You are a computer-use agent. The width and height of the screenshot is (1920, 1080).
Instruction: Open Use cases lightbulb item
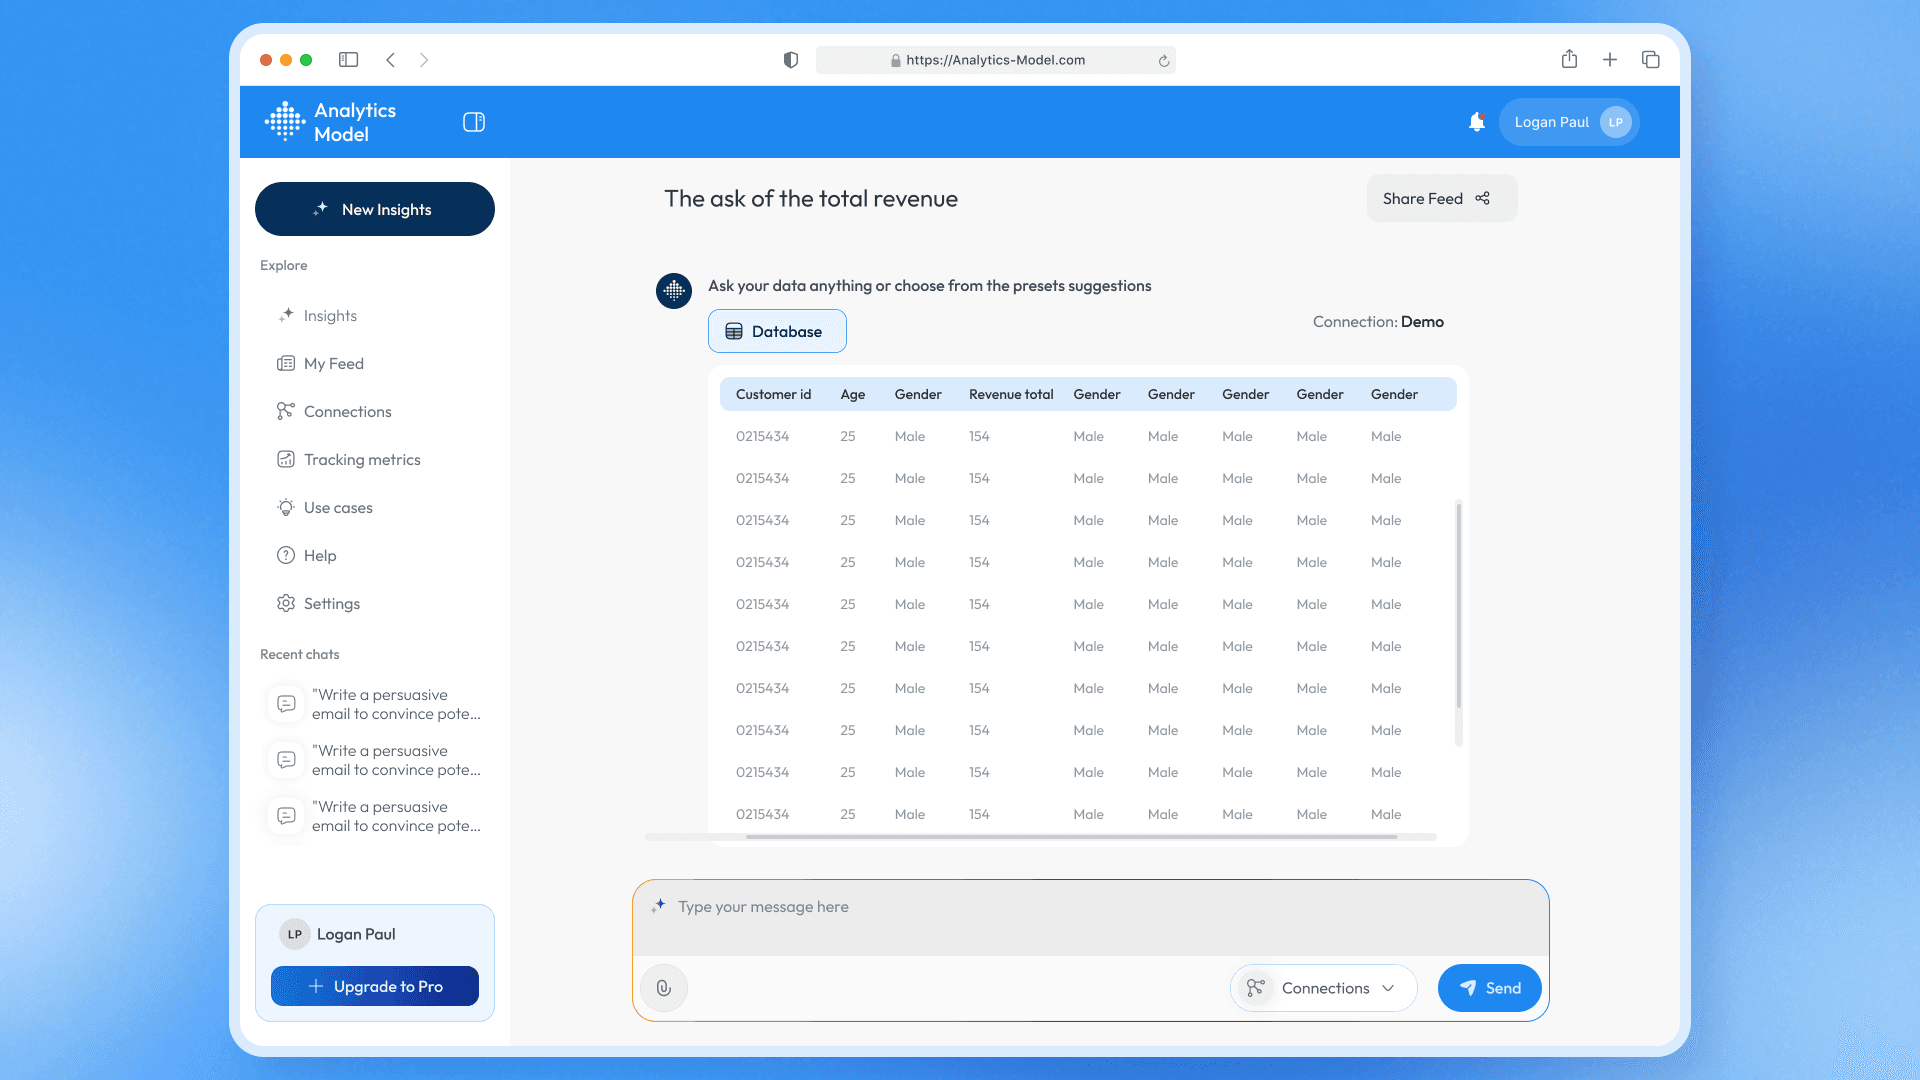coord(337,508)
